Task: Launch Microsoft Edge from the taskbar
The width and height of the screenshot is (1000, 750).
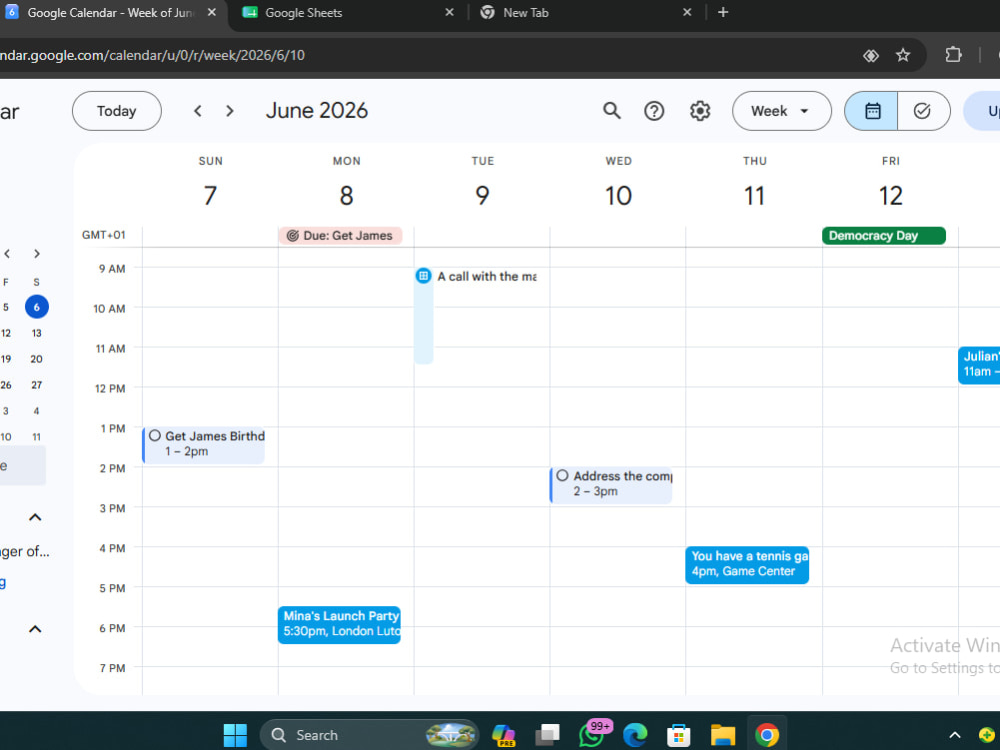Action: click(635, 735)
